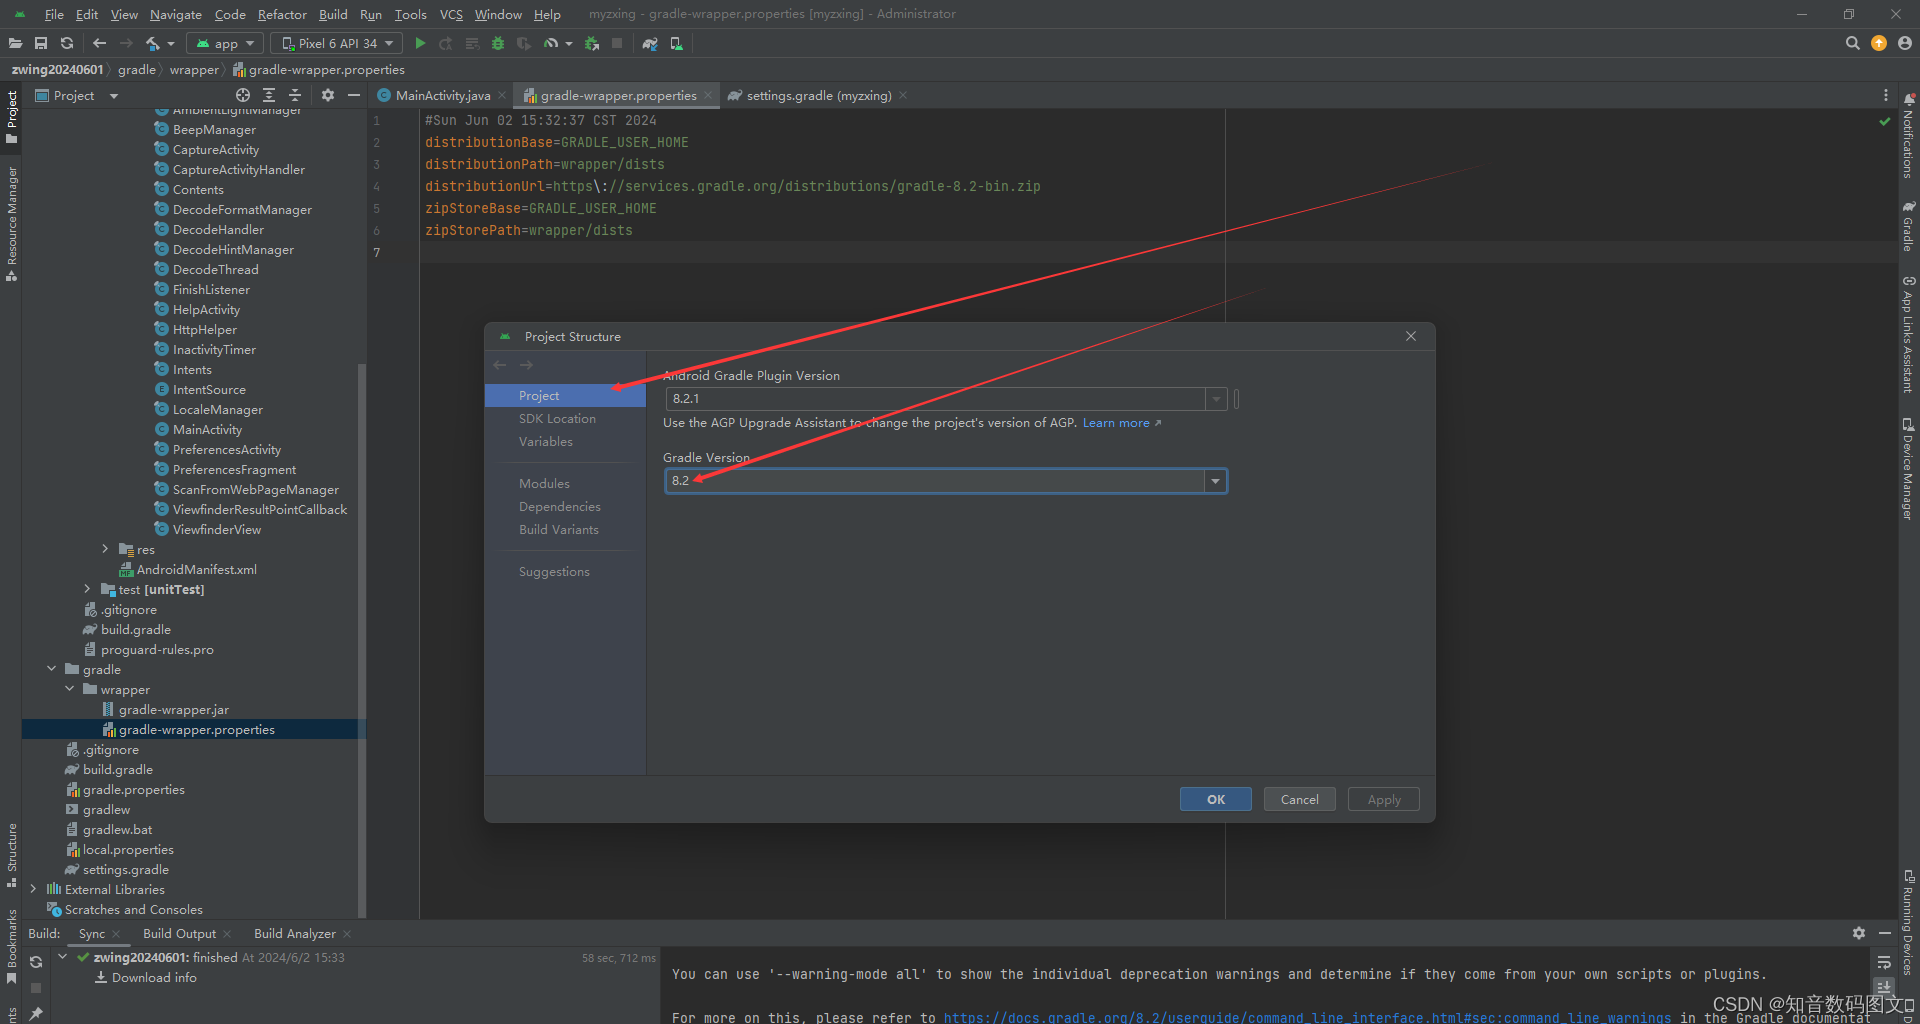
Task: Click the Learn more link
Action: tap(1116, 423)
